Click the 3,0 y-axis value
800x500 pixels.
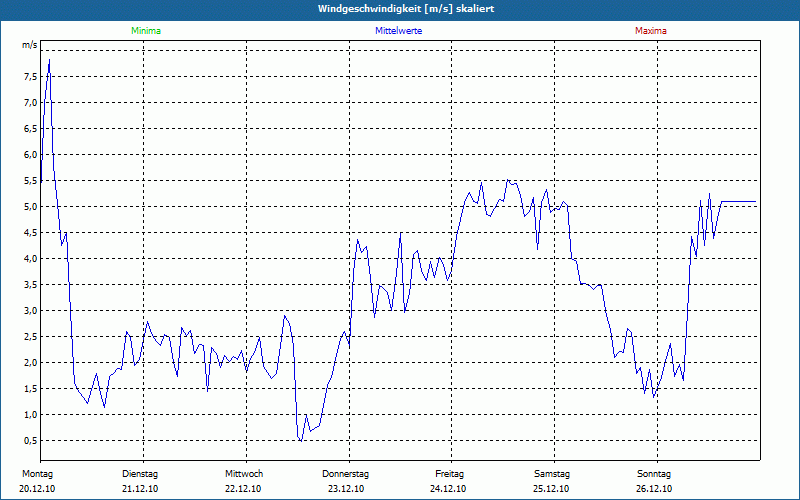(x=31, y=311)
